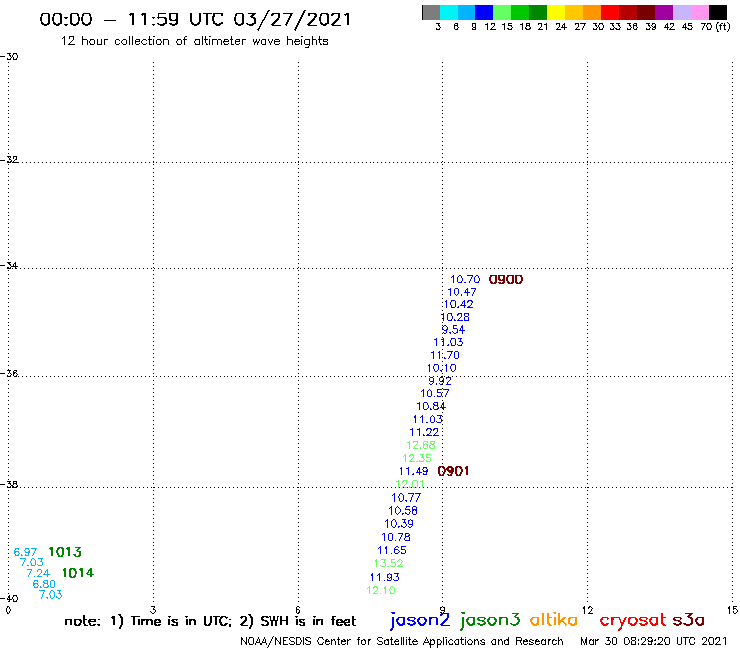Screen dimensions: 740x650
Task: Select the "jason3" satellite label
Action: [490, 620]
